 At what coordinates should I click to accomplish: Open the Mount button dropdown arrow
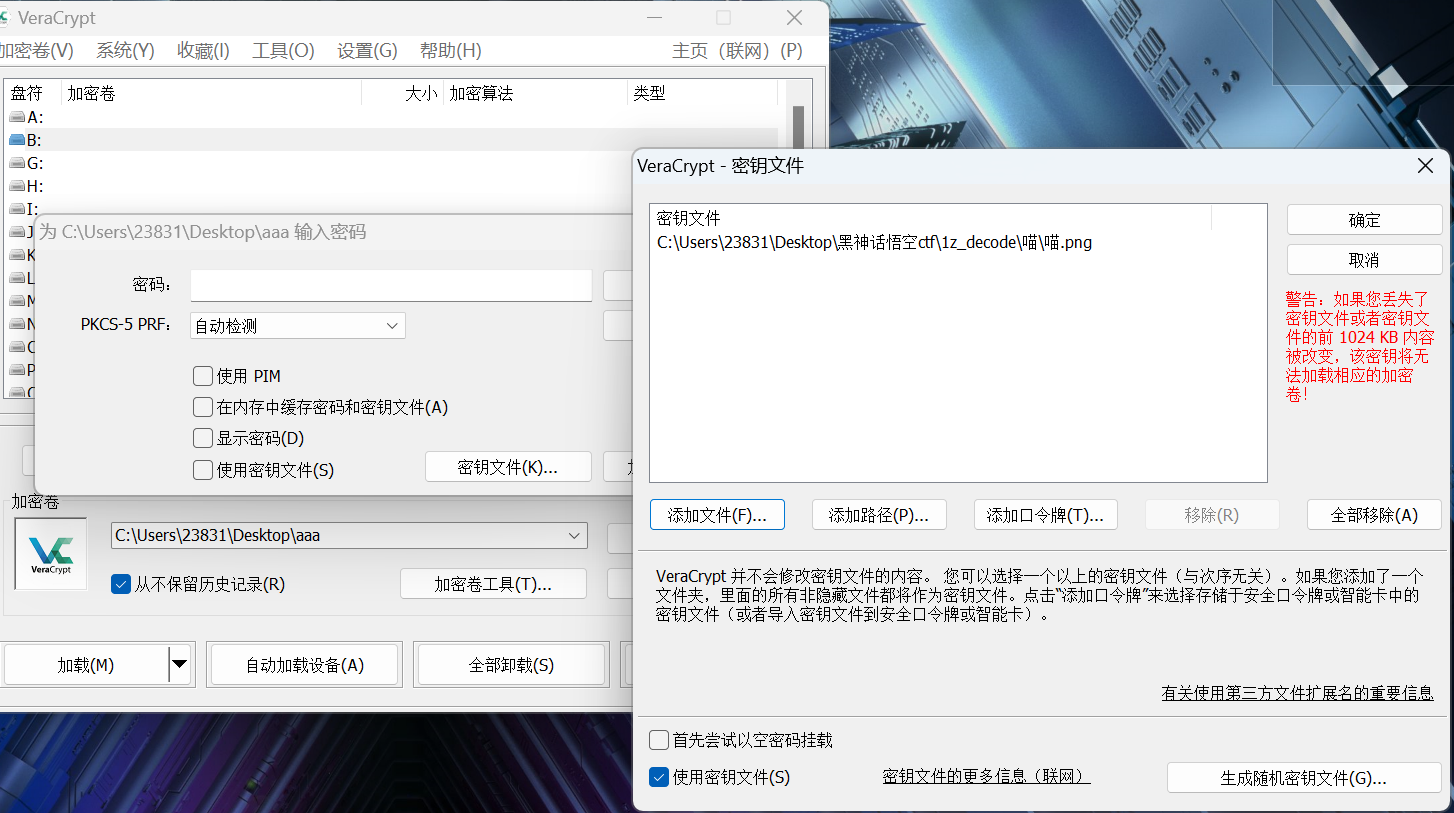[x=180, y=664]
